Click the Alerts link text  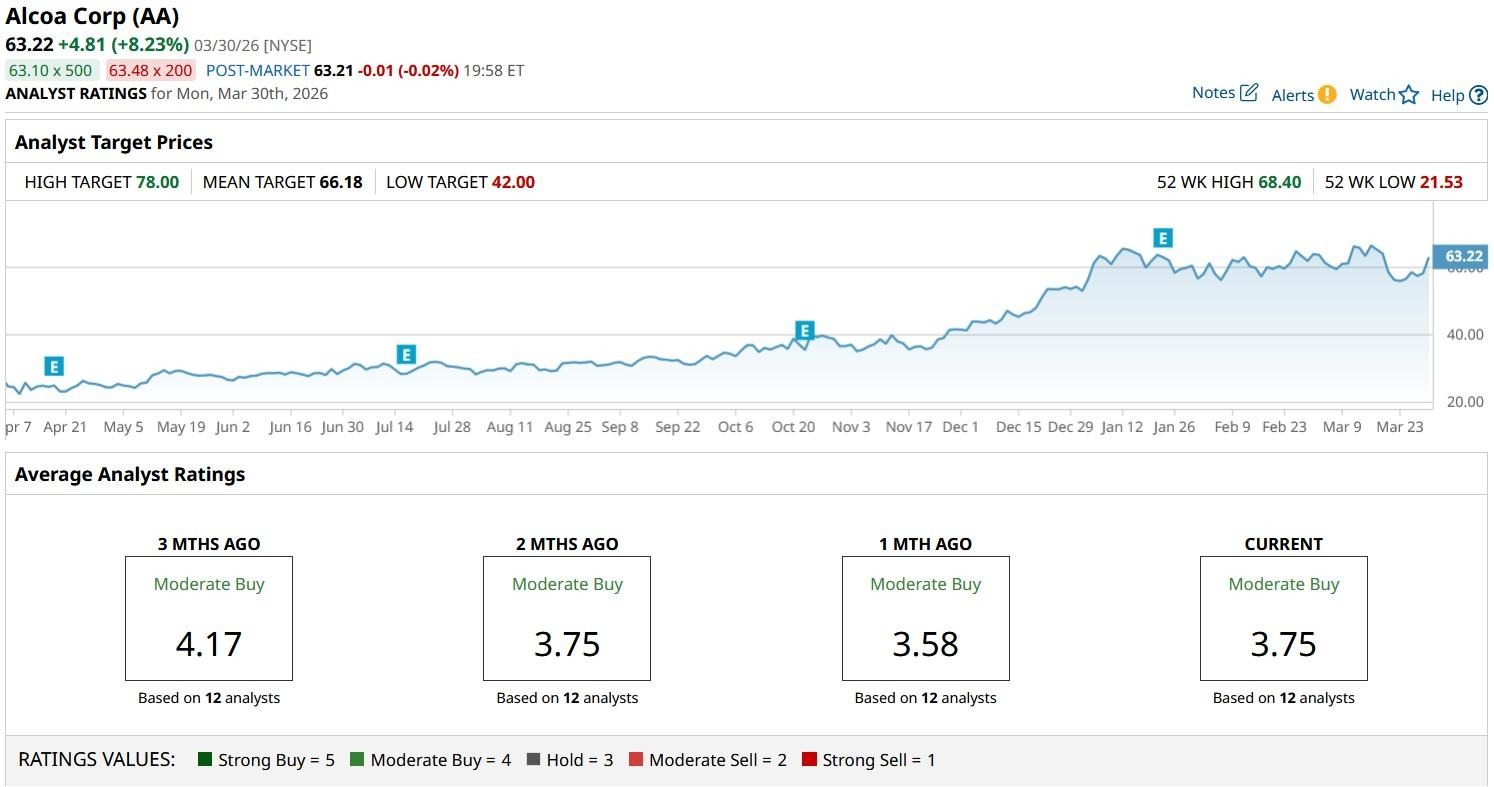point(1292,95)
